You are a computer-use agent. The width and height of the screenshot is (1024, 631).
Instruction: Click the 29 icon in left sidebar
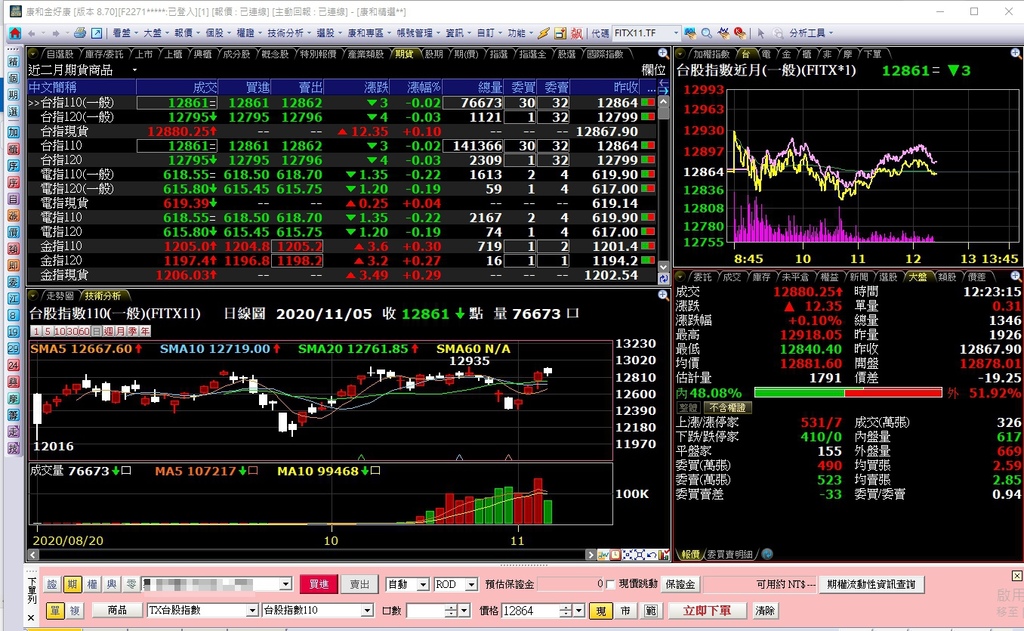point(13,349)
